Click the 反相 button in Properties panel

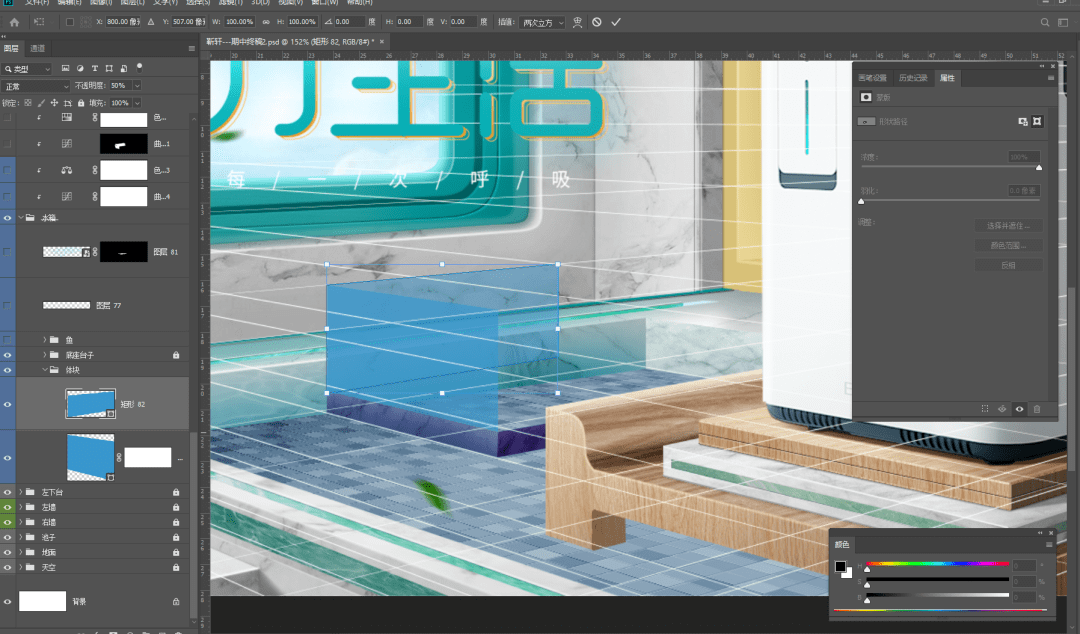click(x=1008, y=265)
